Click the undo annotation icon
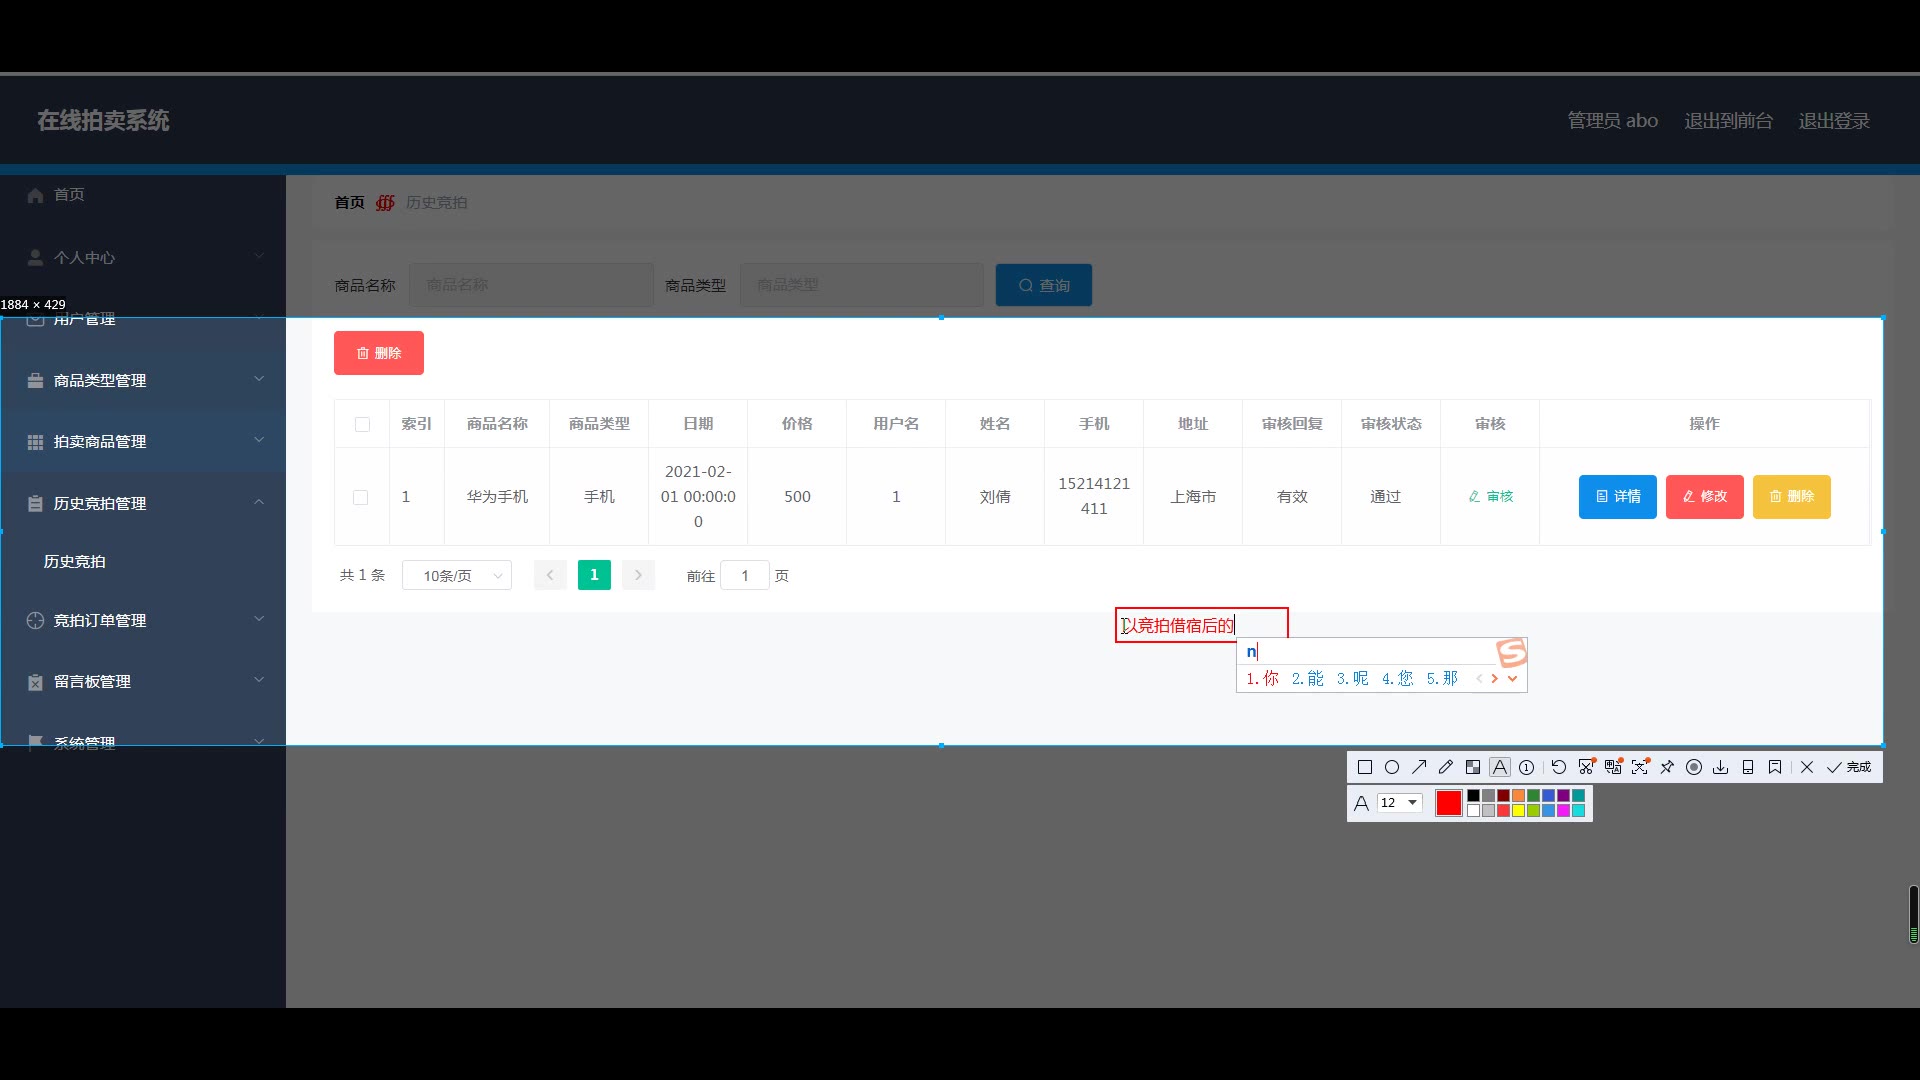This screenshot has width=1920, height=1080. coord(1559,767)
